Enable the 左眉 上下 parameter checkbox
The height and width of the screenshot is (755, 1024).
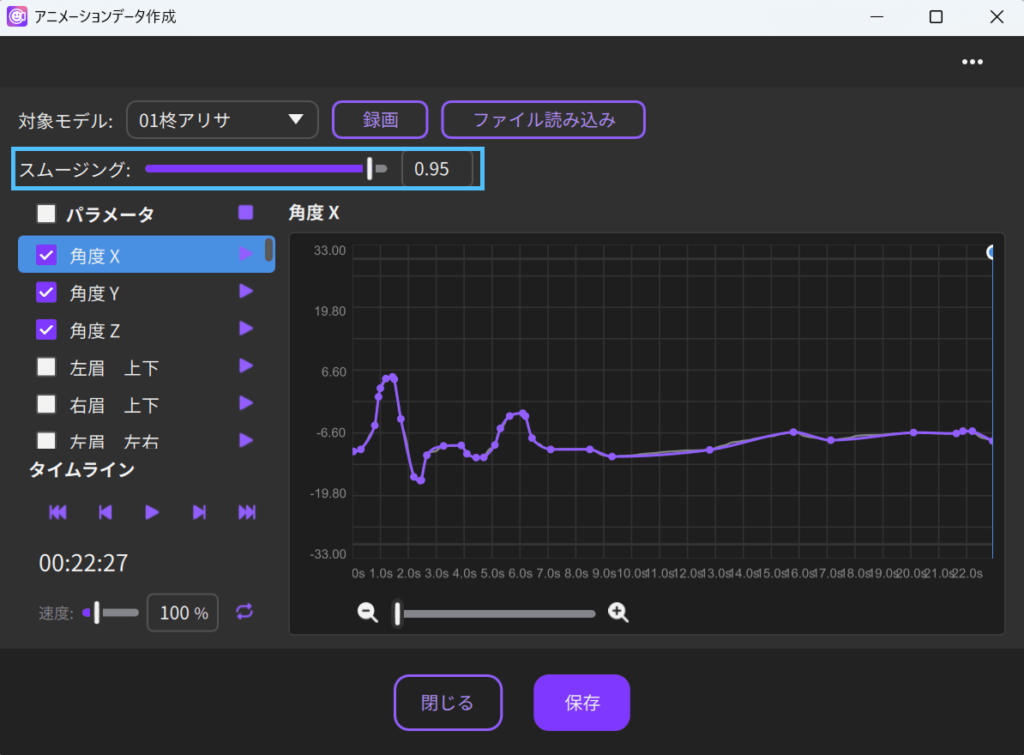(x=46, y=367)
